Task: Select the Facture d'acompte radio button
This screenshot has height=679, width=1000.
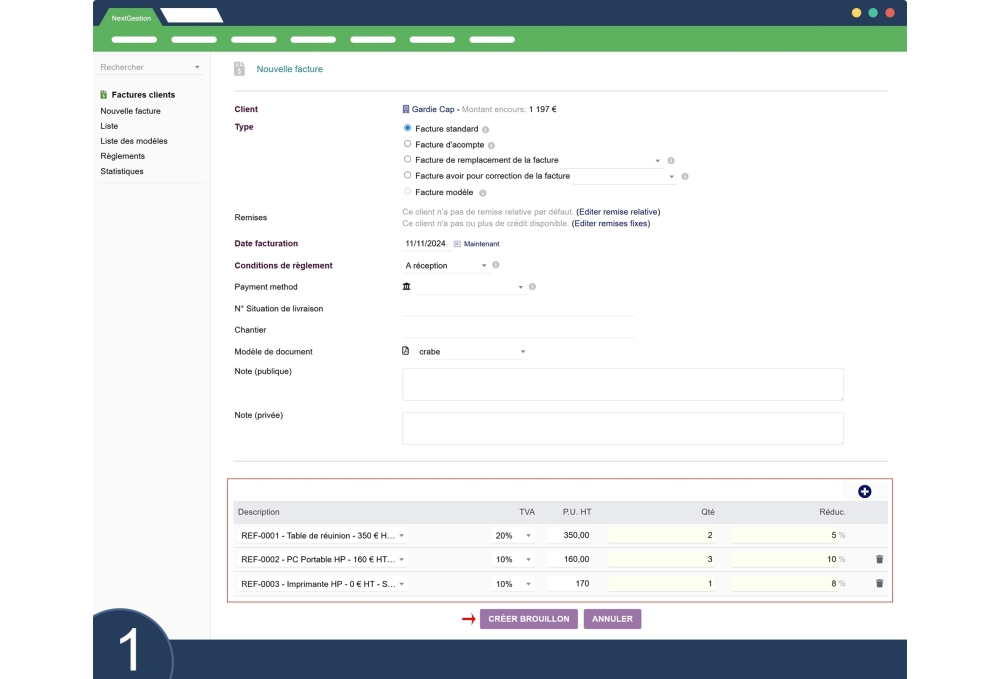Action: tap(407, 144)
